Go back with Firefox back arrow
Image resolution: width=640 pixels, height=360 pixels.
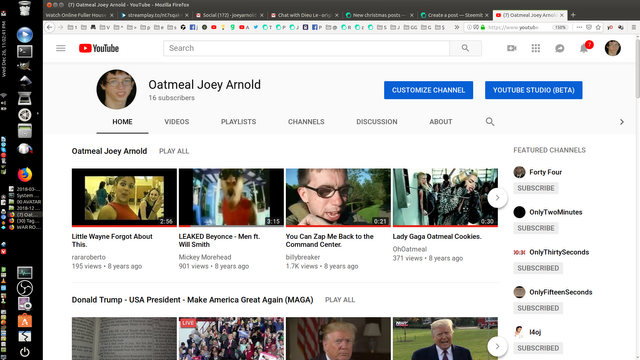tap(50, 27)
